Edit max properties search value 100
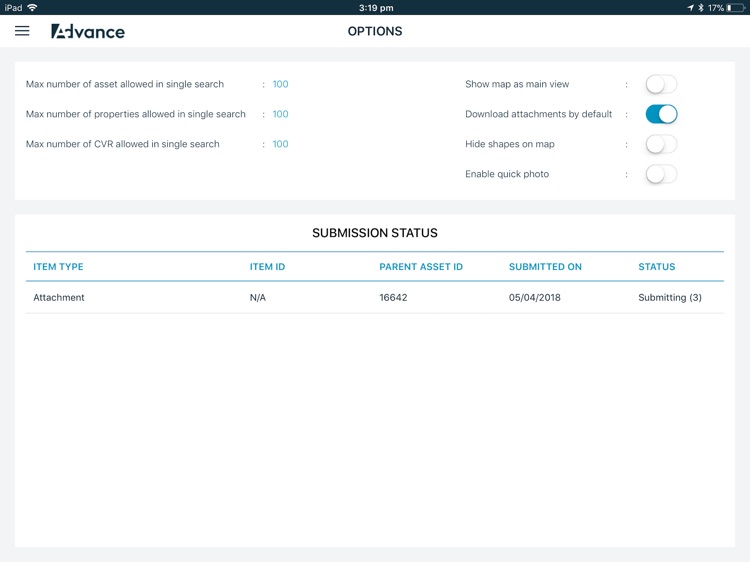Screen dimensions: 750x562 (x=280, y=114)
